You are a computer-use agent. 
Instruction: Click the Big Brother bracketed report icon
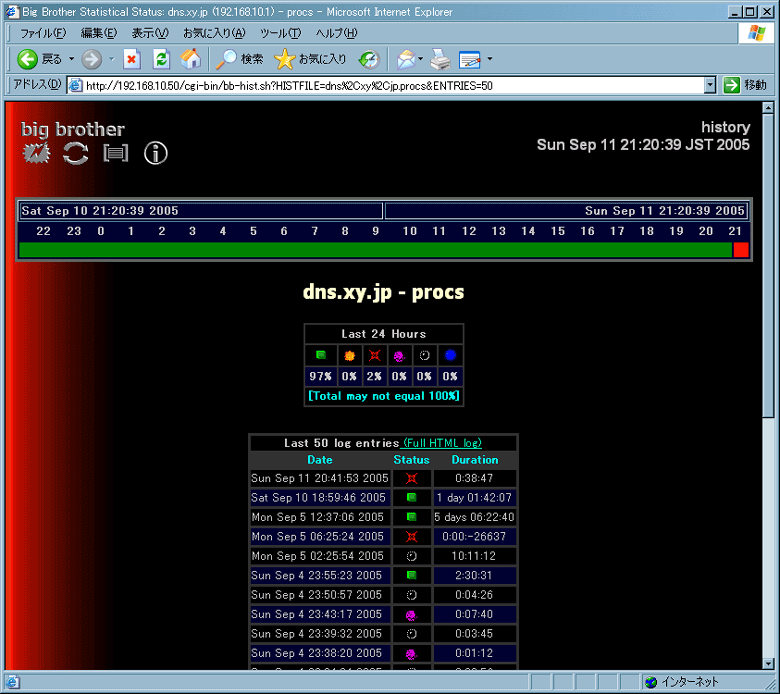coord(115,153)
